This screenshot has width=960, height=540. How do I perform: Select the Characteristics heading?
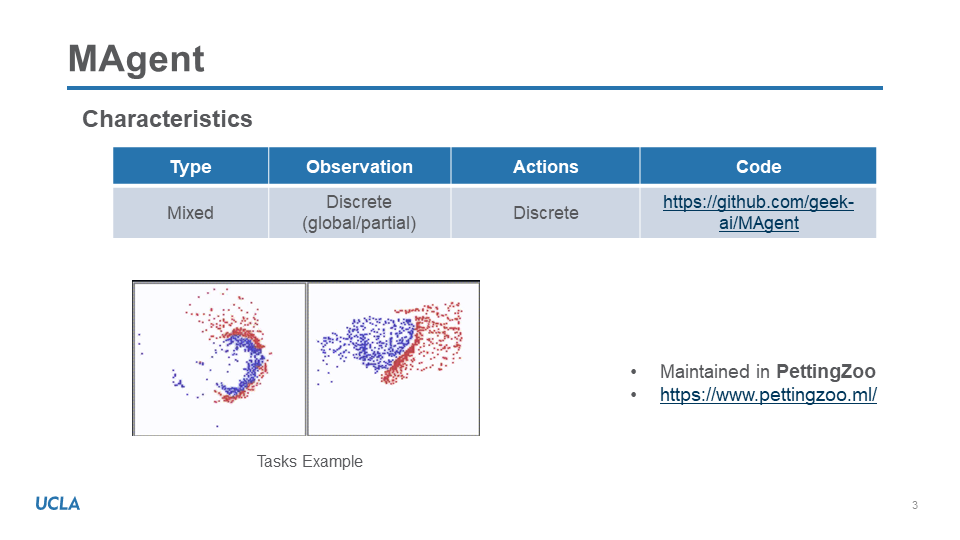click(x=167, y=119)
